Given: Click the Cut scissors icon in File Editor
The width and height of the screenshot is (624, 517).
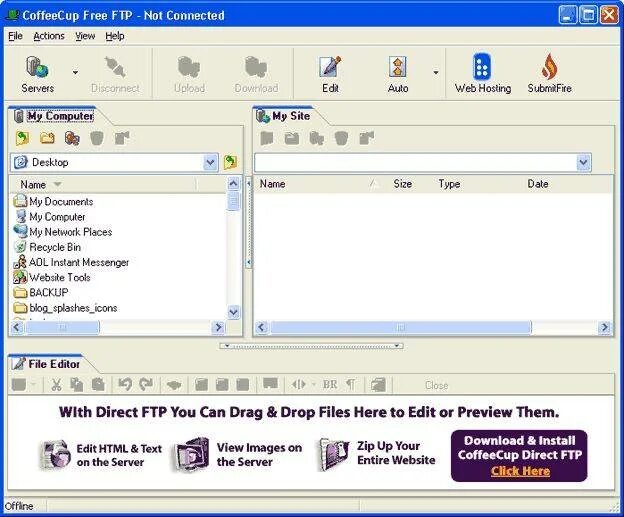Looking at the screenshot, I should click(57, 384).
